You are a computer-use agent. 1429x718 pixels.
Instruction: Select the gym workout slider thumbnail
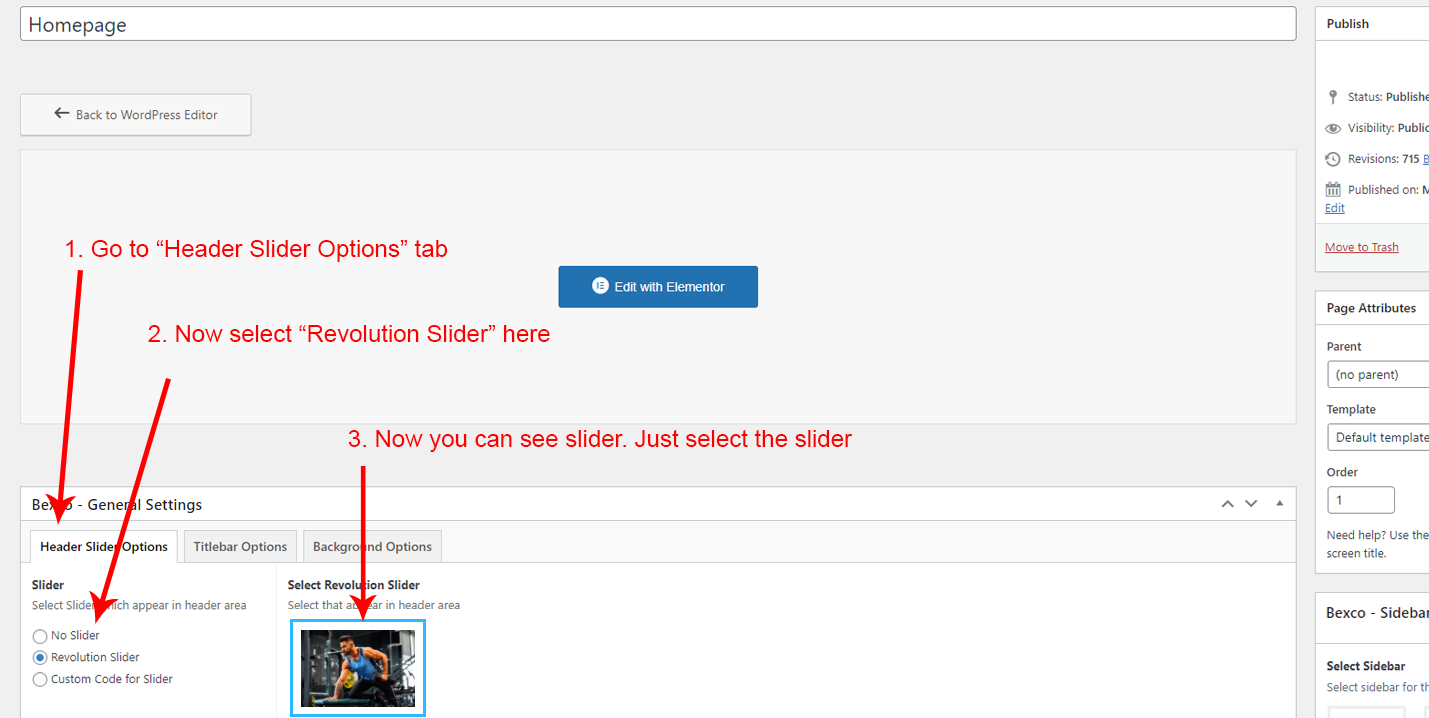358,668
